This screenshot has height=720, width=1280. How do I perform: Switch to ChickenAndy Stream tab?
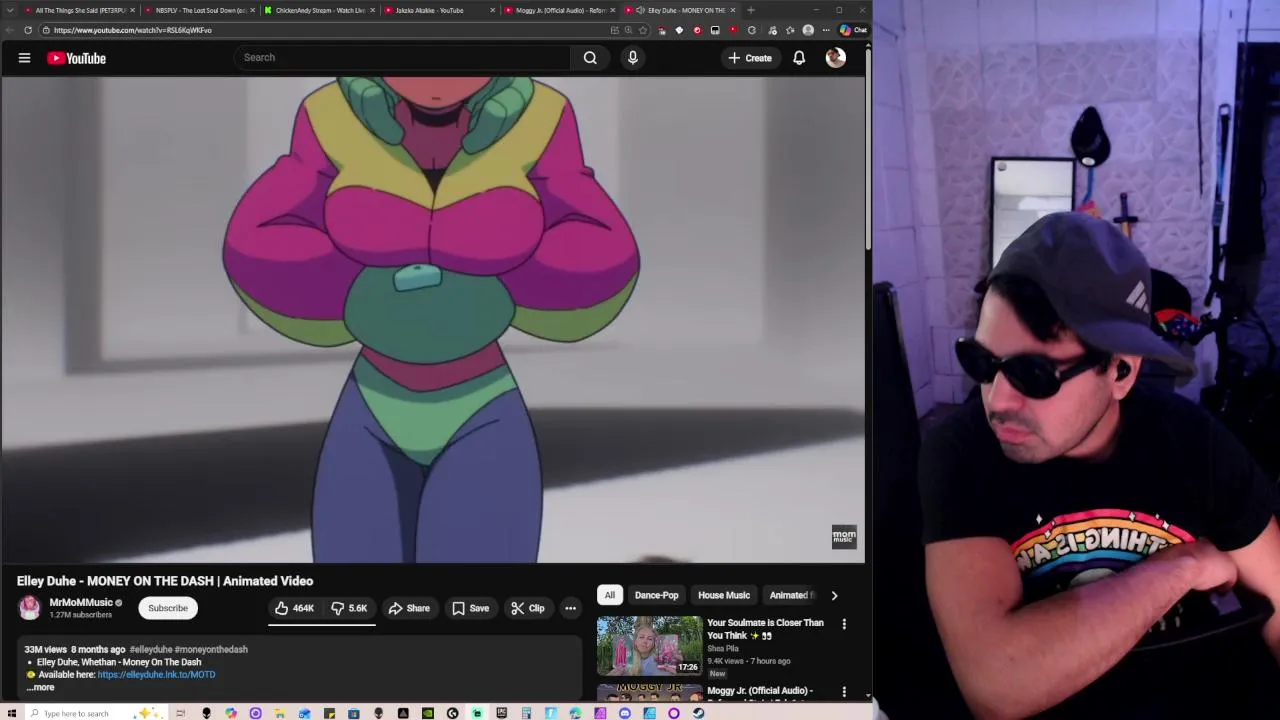(x=320, y=10)
